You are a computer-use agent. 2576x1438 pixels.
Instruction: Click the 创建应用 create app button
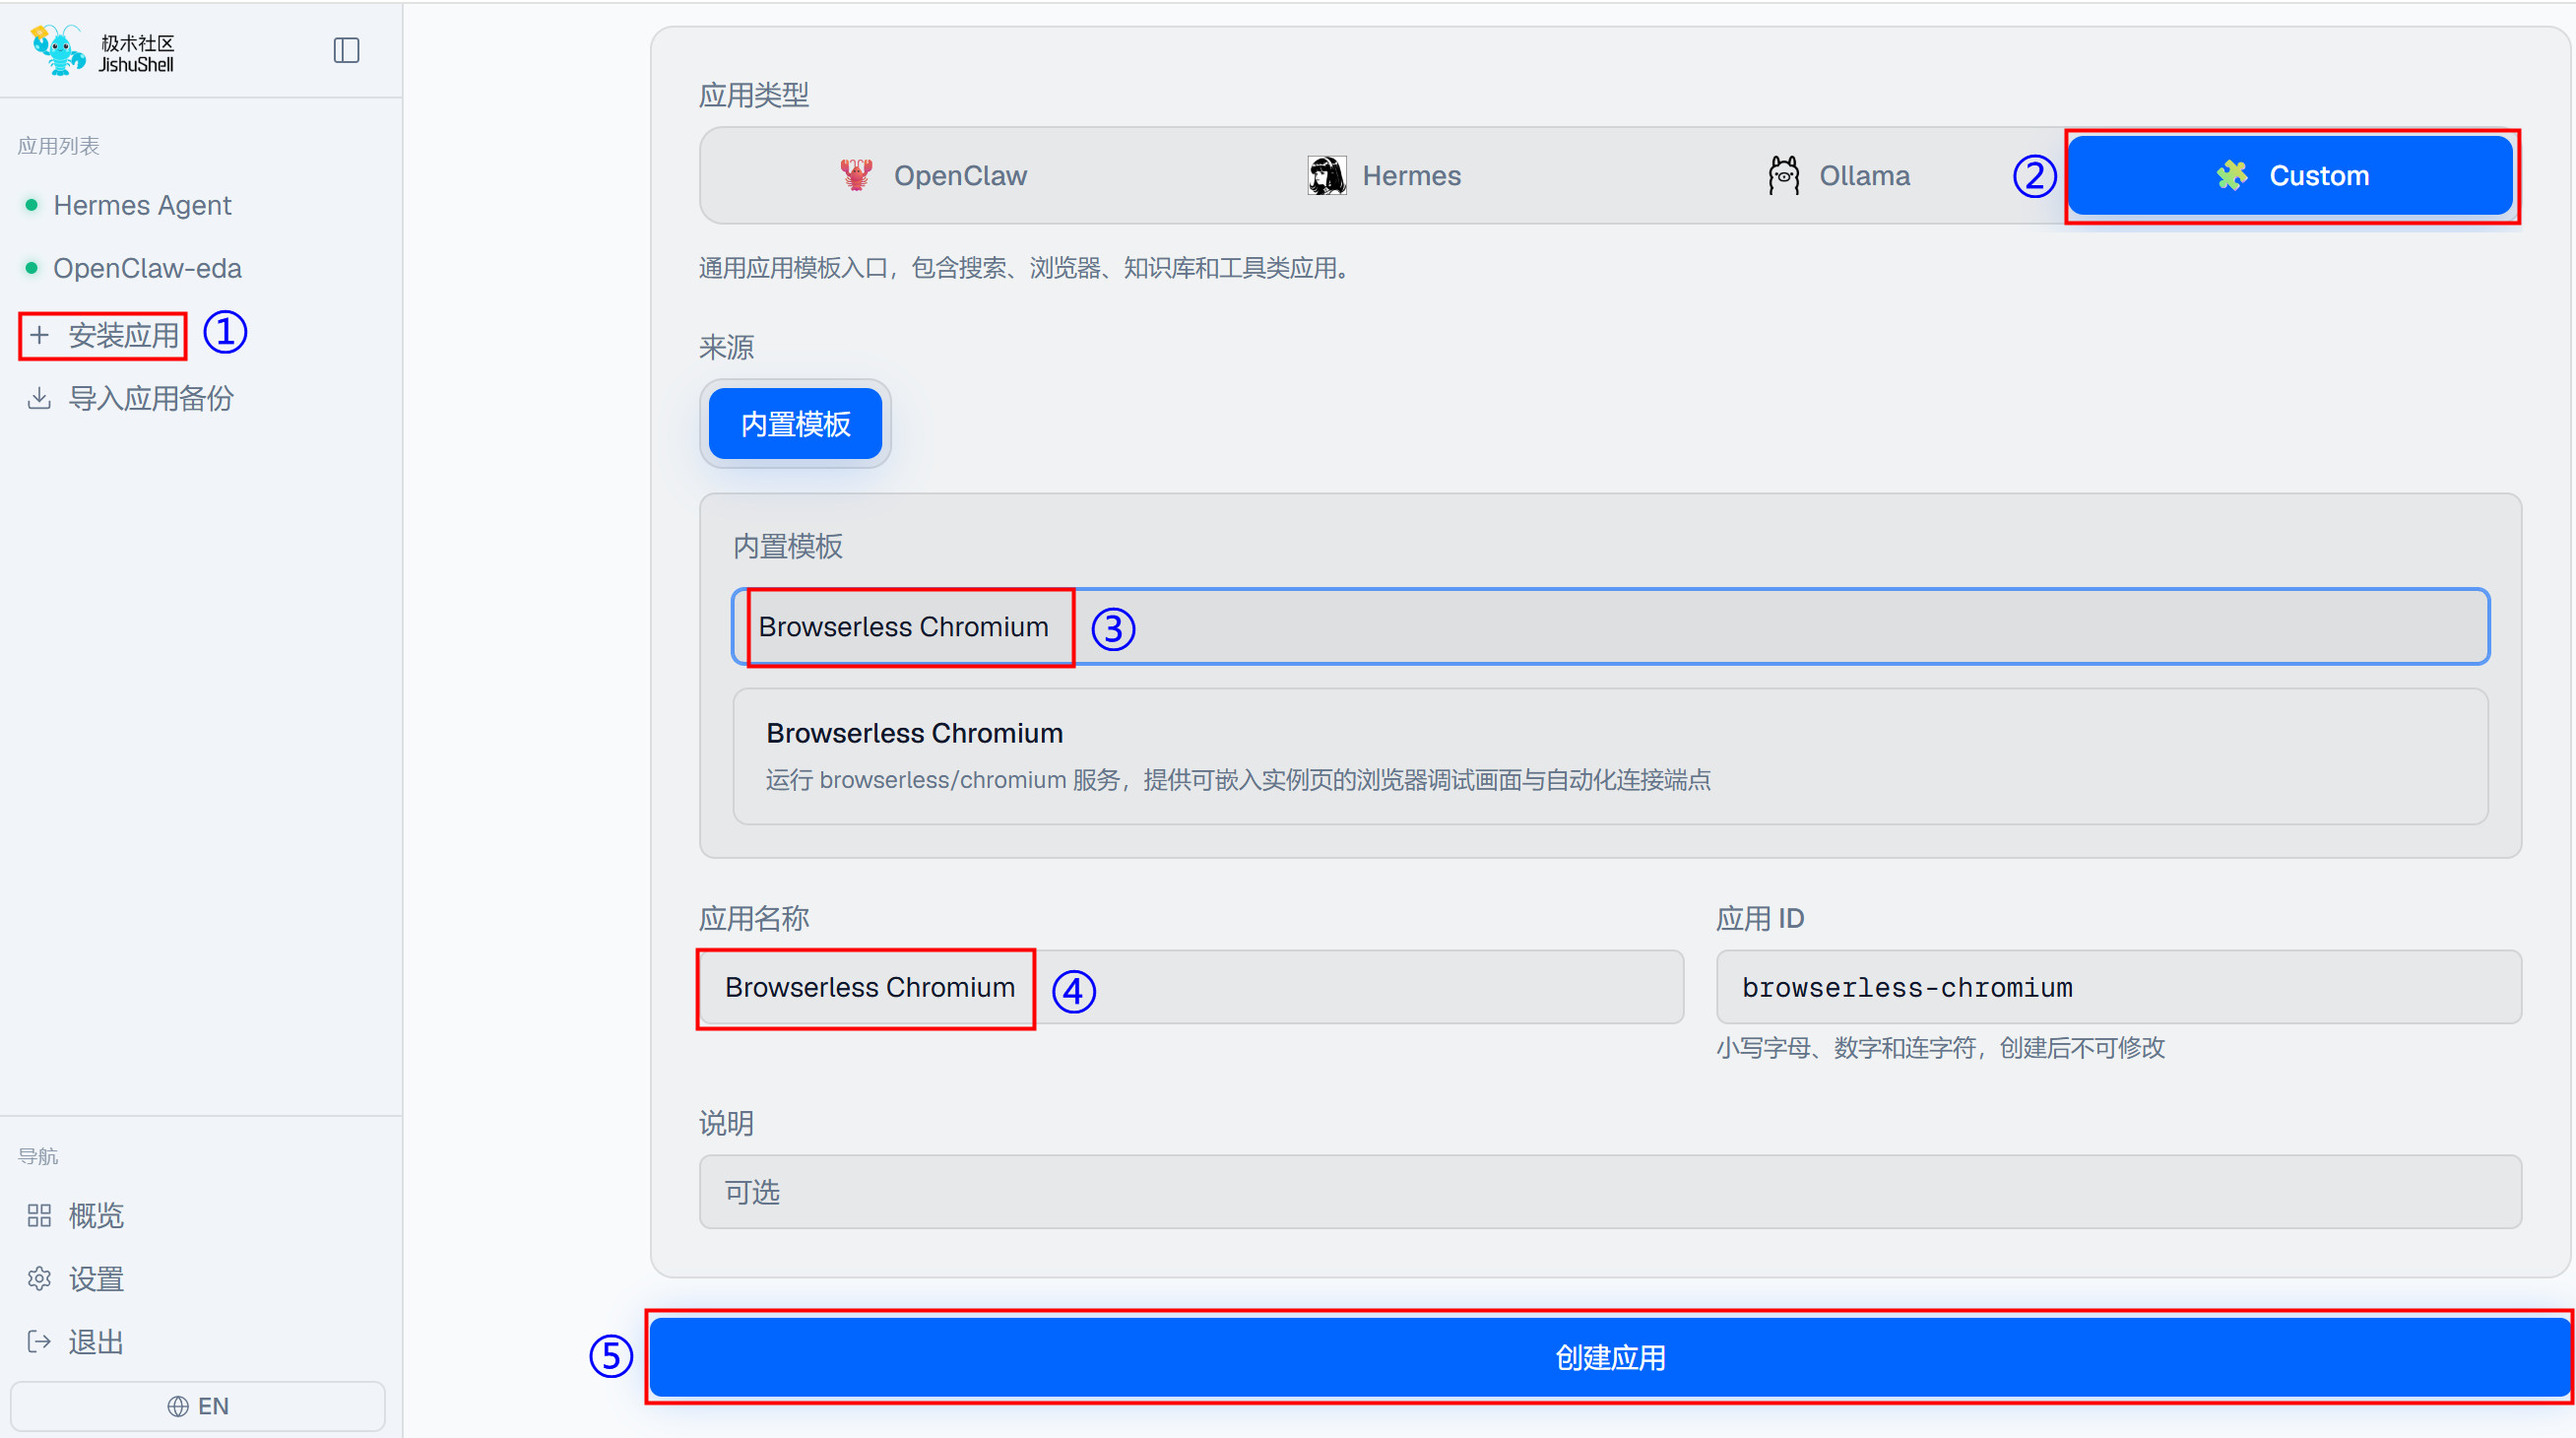coord(1610,1357)
